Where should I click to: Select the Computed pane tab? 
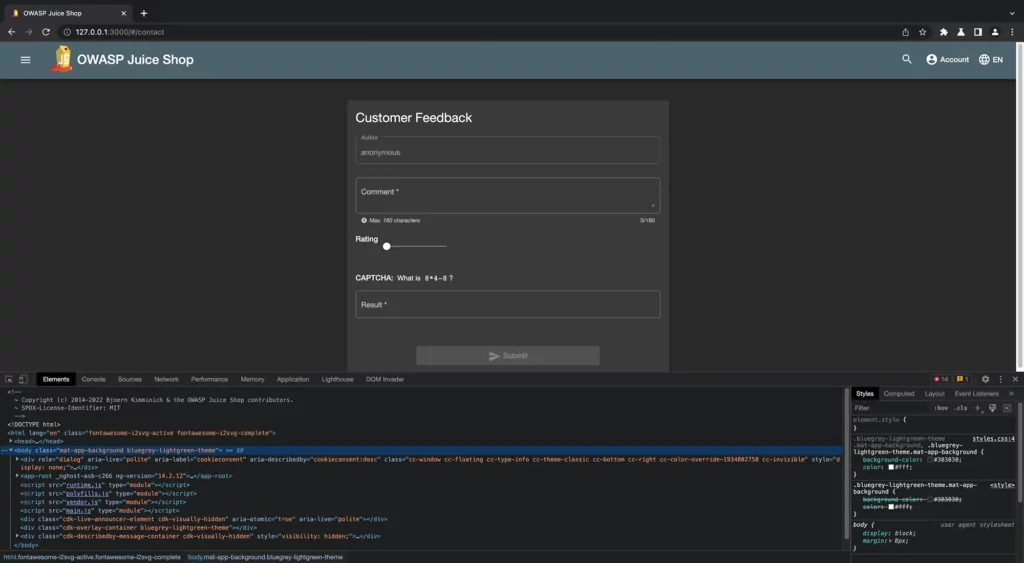point(899,394)
